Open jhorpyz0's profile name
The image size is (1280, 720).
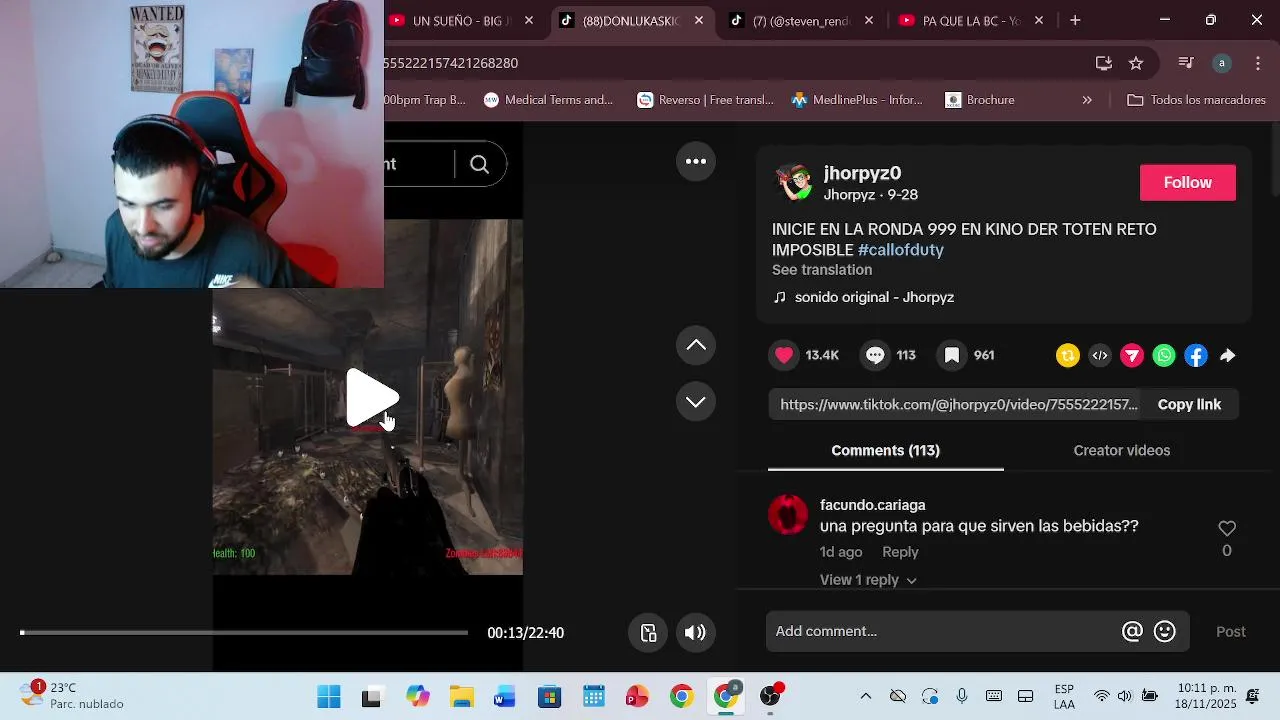862,173
